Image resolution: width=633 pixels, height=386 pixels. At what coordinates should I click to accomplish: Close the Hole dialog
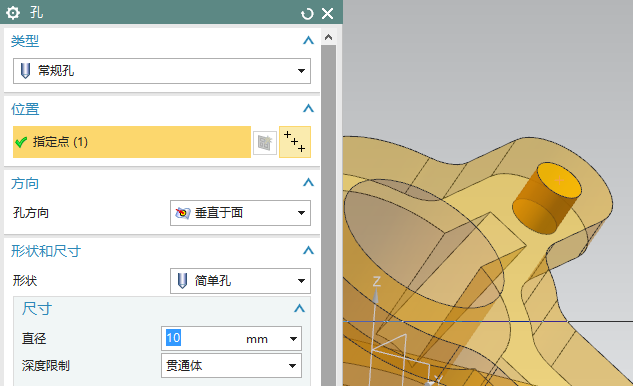tap(327, 14)
